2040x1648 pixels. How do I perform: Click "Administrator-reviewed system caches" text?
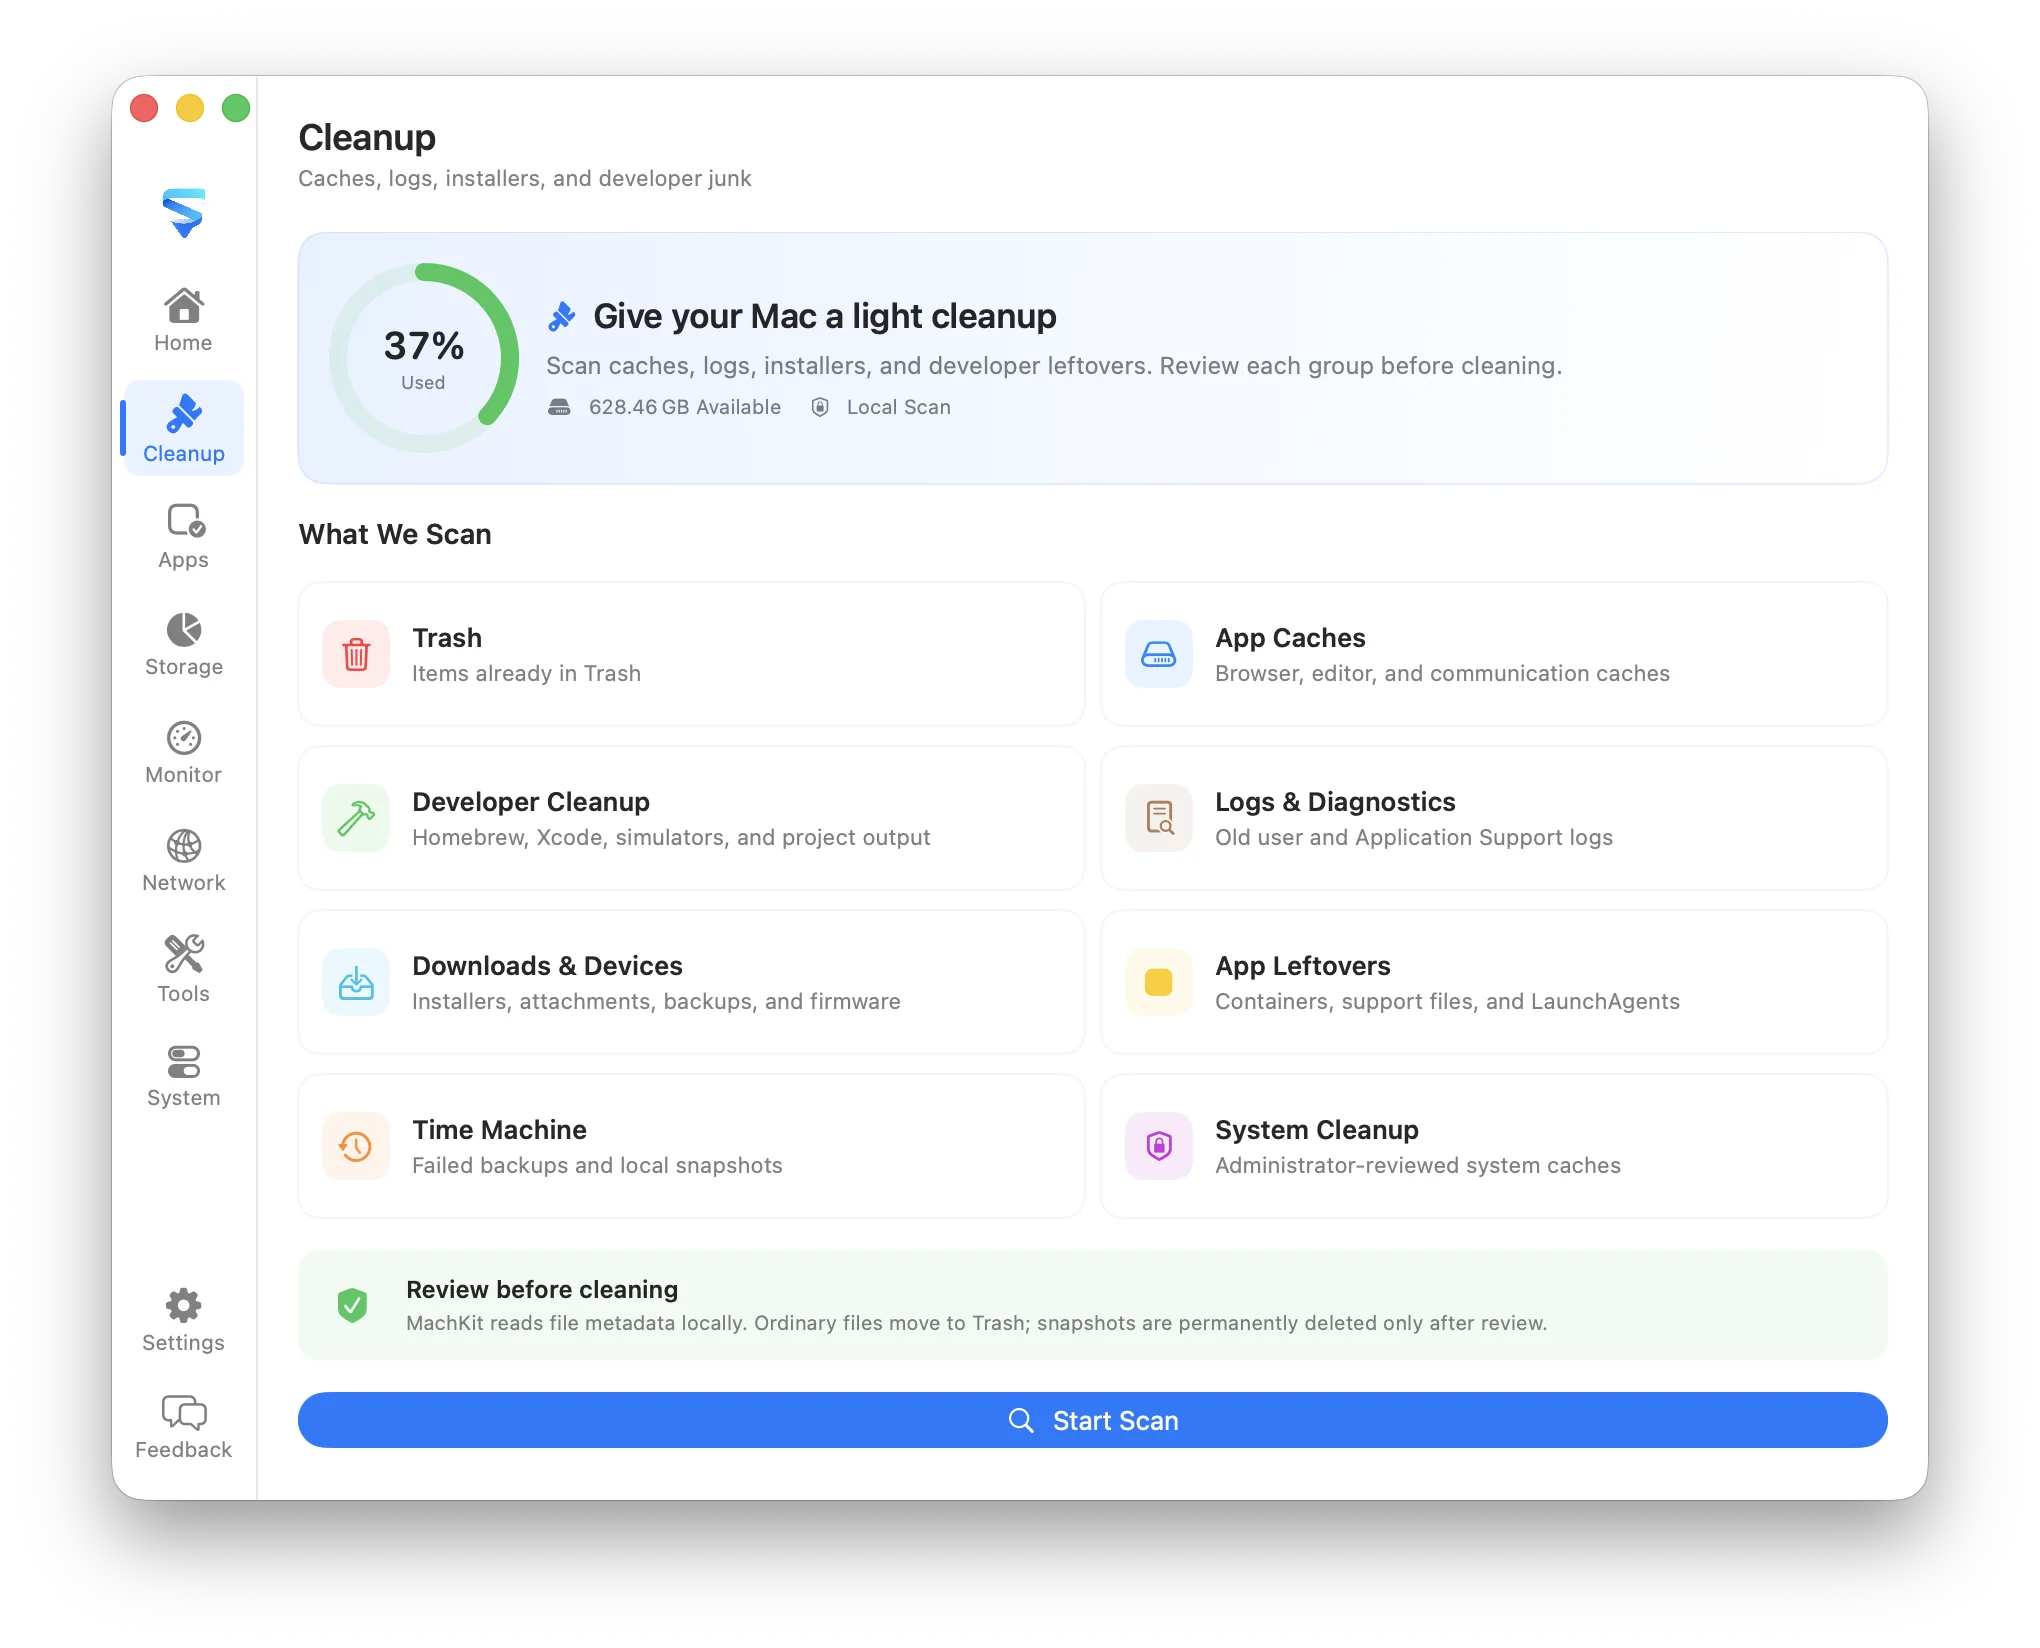pyautogui.click(x=1417, y=1165)
